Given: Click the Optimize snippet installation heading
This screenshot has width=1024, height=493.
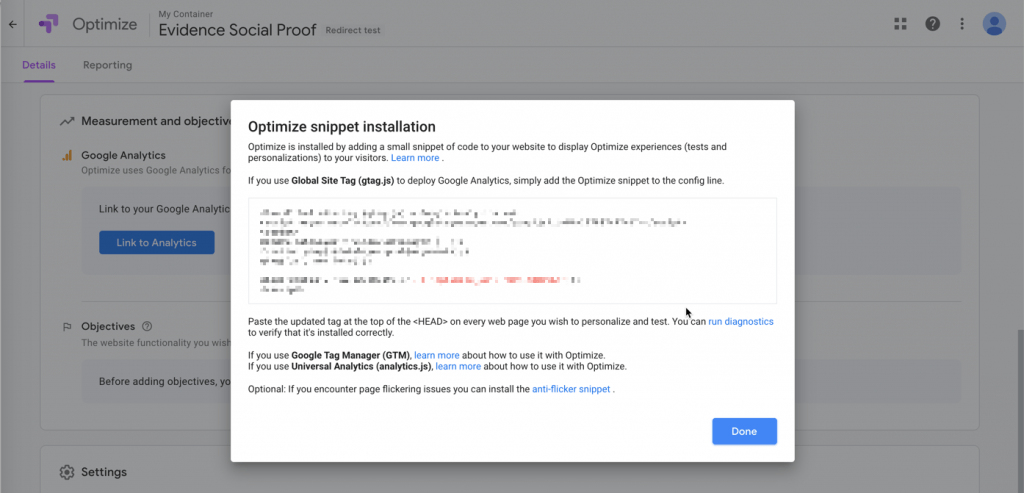Looking at the screenshot, I should click(342, 127).
